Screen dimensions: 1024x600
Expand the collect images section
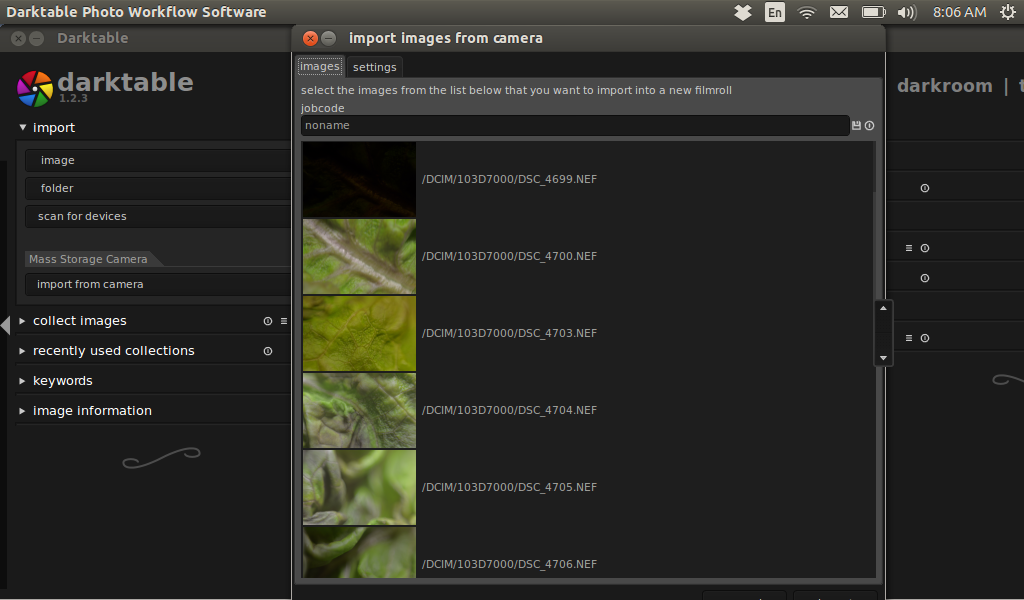pyautogui.click(x=23, y=321)
